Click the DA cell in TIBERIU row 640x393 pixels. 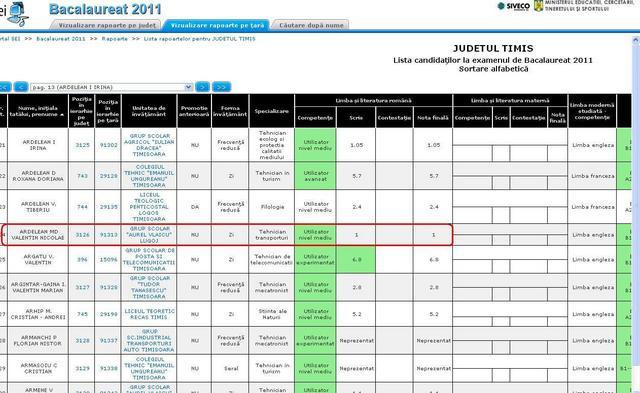[195, 207]
